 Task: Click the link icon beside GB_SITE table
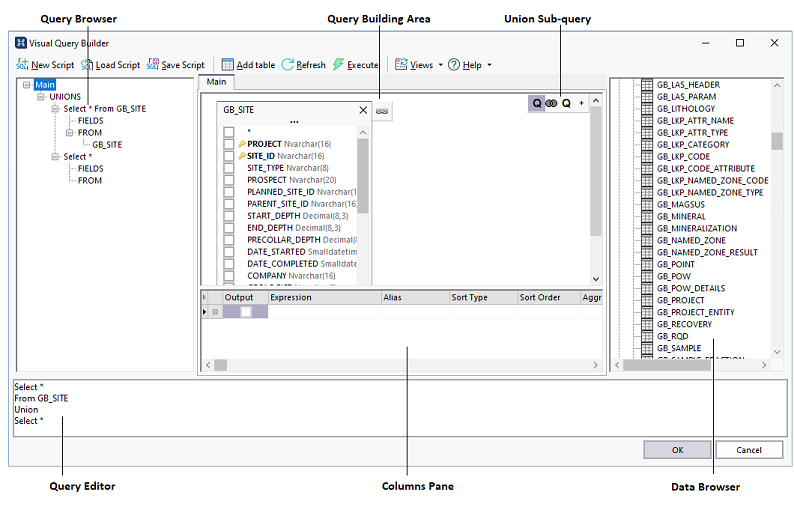(x=382, y=111)
